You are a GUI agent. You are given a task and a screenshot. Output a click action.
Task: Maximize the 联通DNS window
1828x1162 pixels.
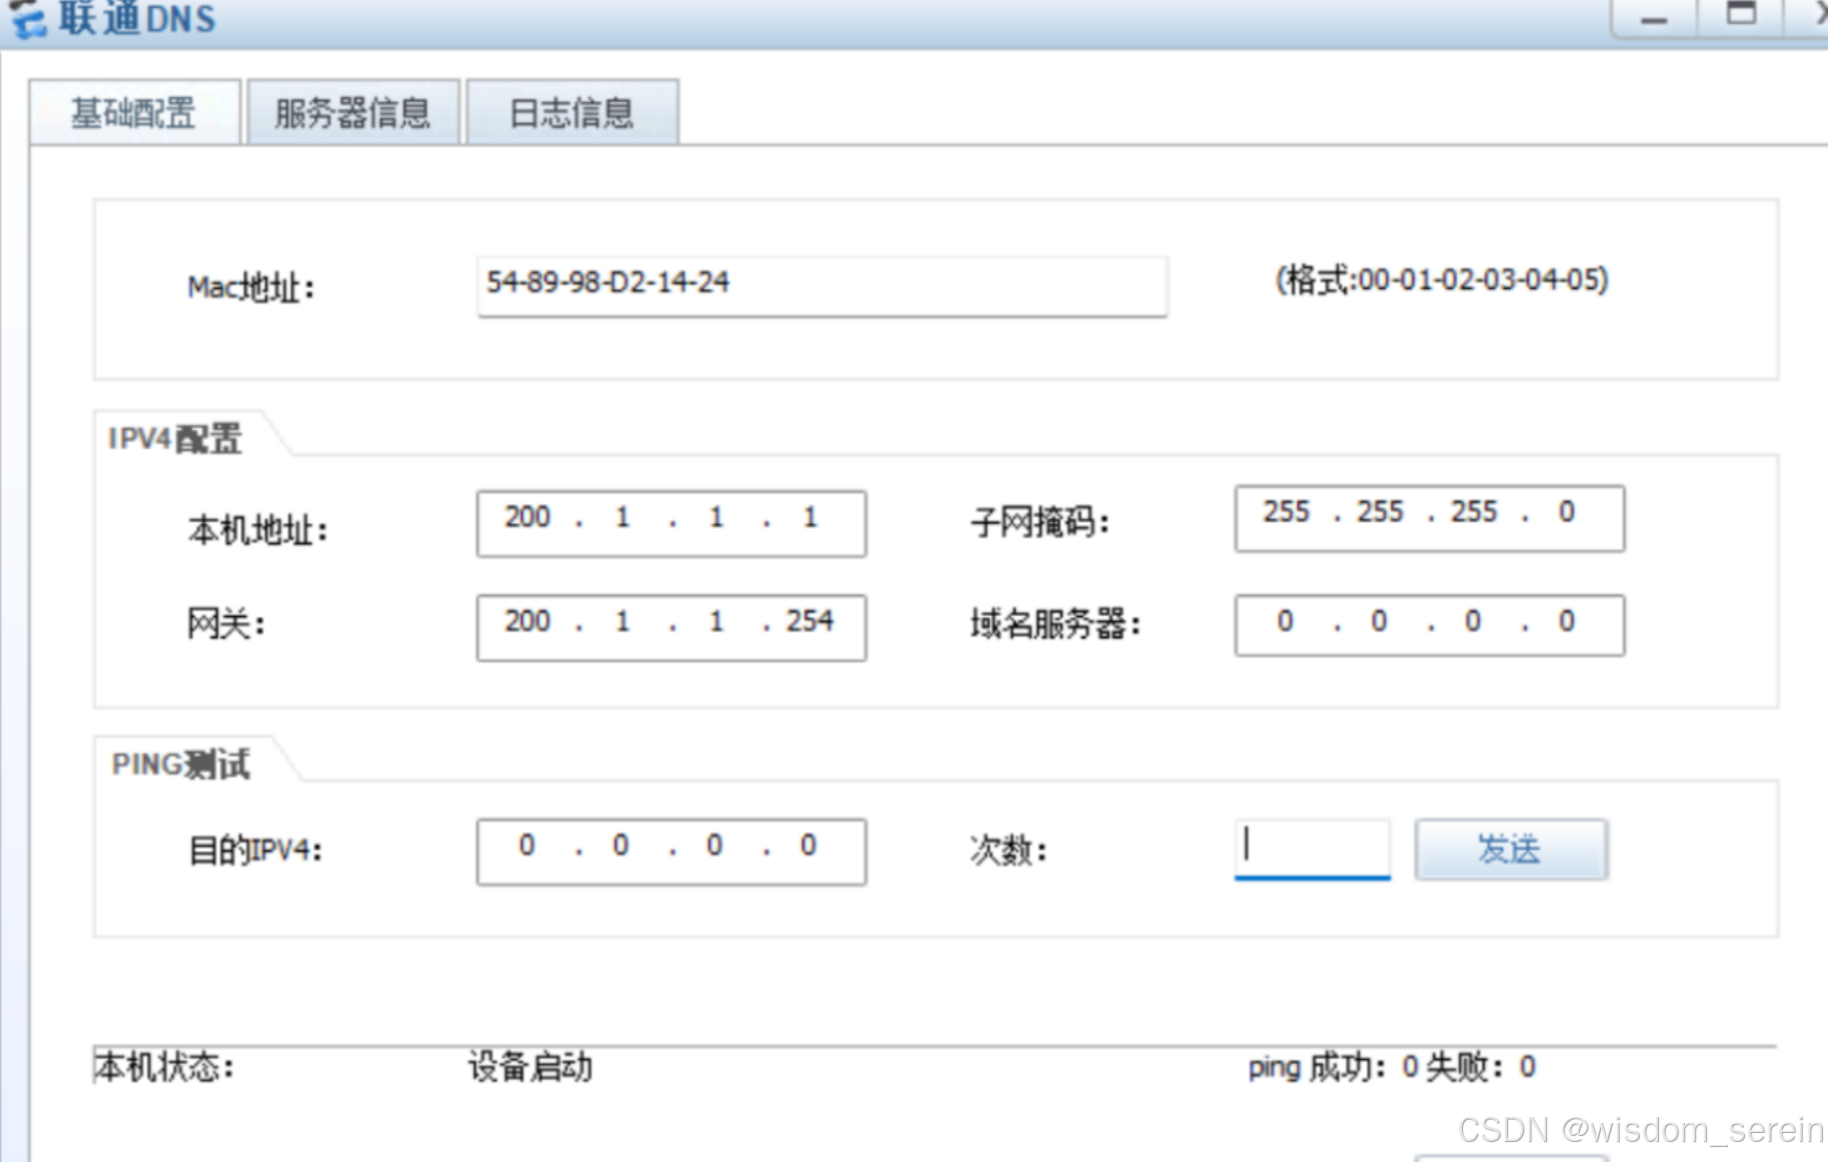(x=1741, y=17)
